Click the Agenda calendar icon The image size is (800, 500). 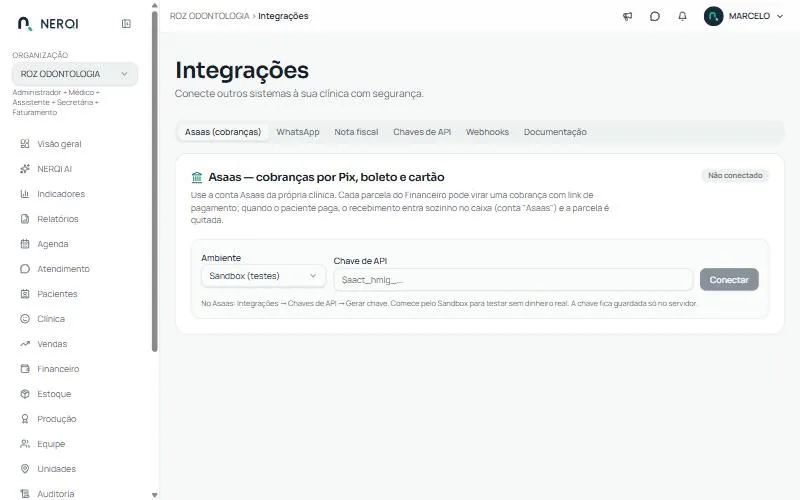[x=24, y=244]
